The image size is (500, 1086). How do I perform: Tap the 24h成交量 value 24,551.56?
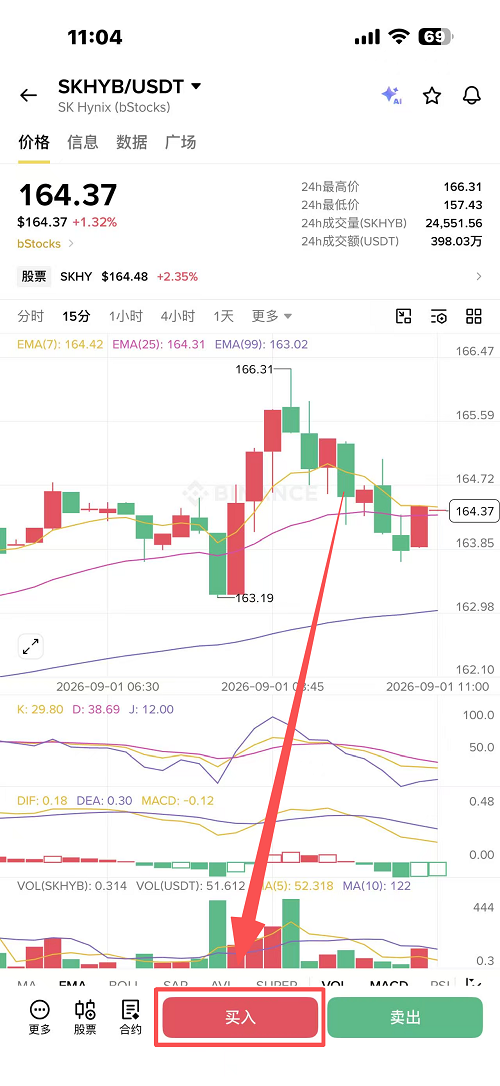point(454,223)
